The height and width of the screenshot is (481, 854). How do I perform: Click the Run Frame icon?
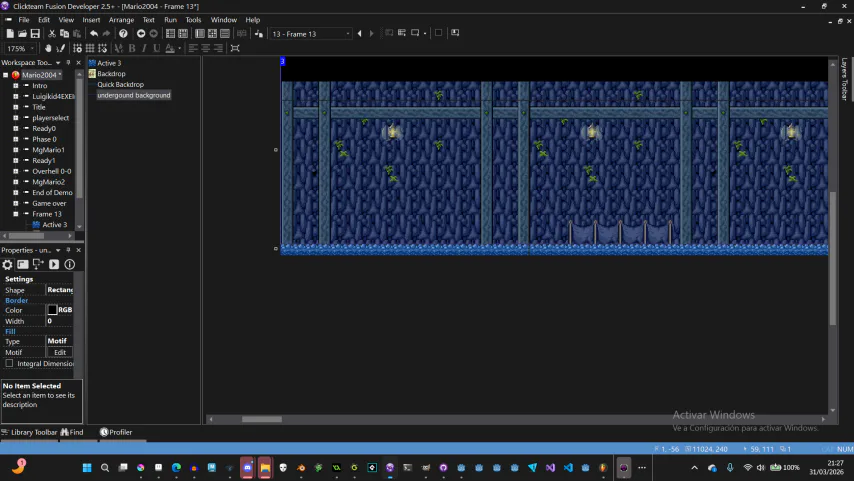[x=415, y=33]
